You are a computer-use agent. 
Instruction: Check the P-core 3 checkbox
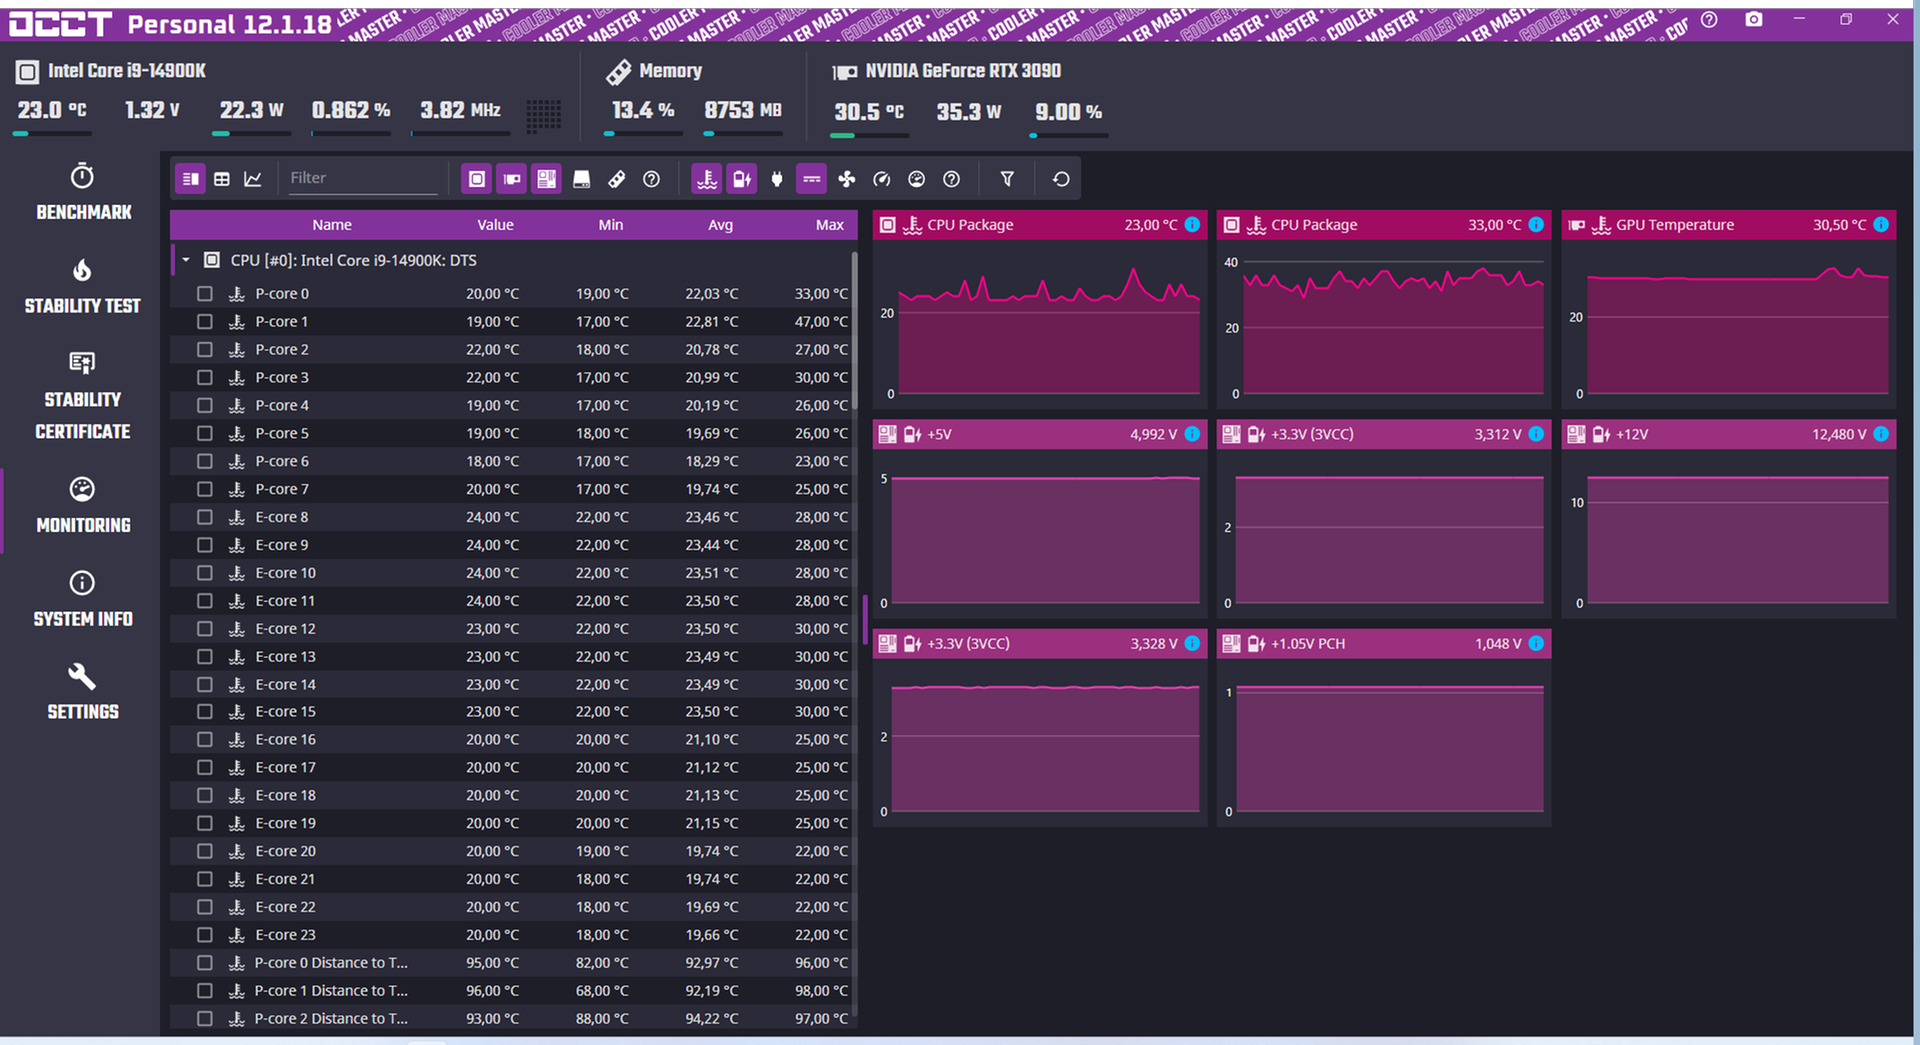point(205,378)
